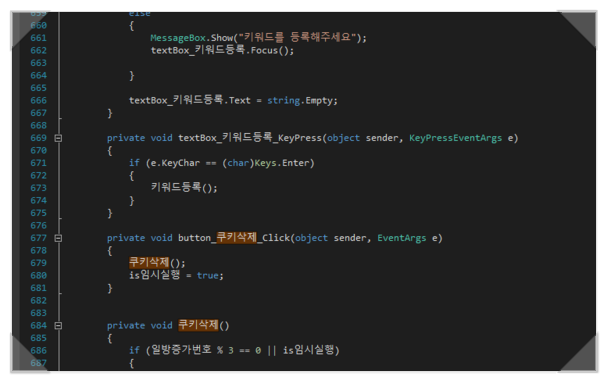Click is임시실행 in the line 686 condition
Screen dimensions: 608x383
(308, 350)
